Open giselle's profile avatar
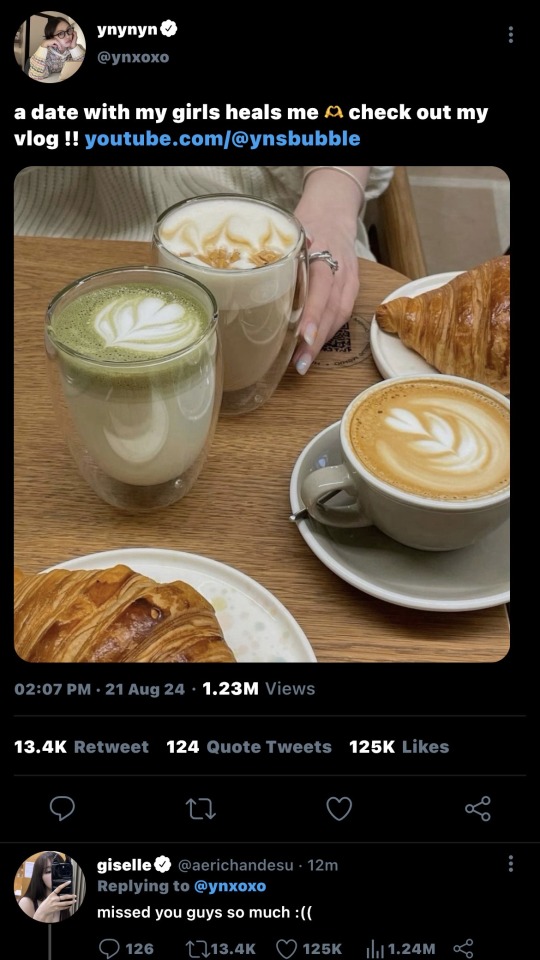 pos(50,887)
